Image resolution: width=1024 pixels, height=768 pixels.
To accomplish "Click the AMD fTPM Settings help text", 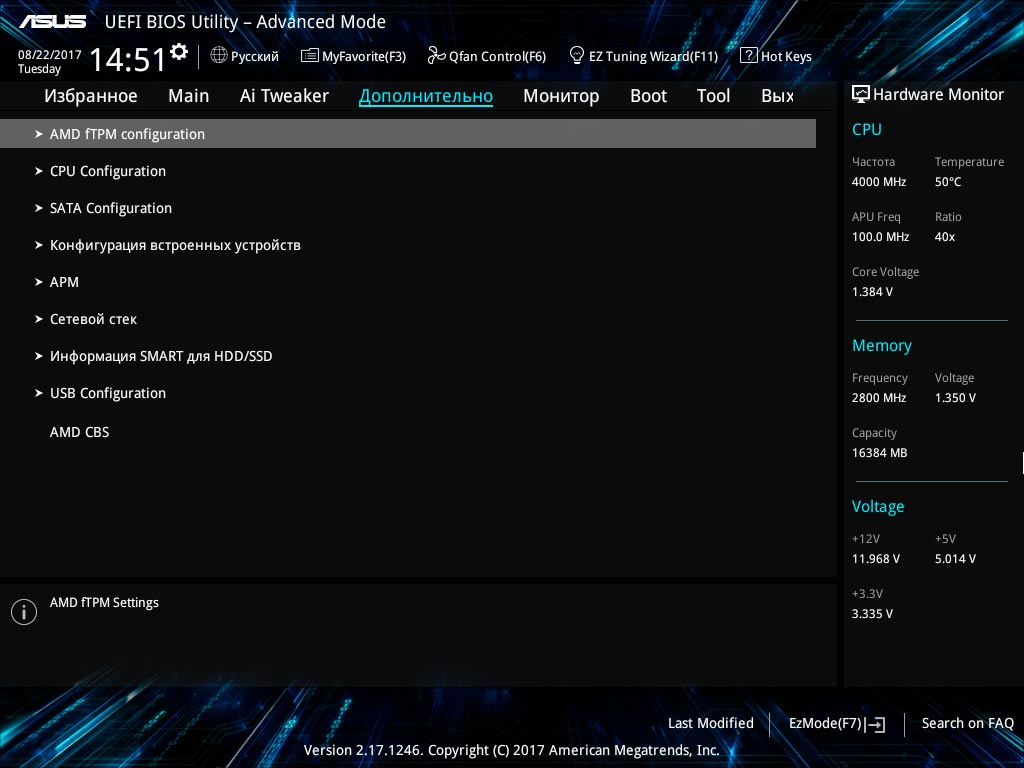I will point(104,603).
